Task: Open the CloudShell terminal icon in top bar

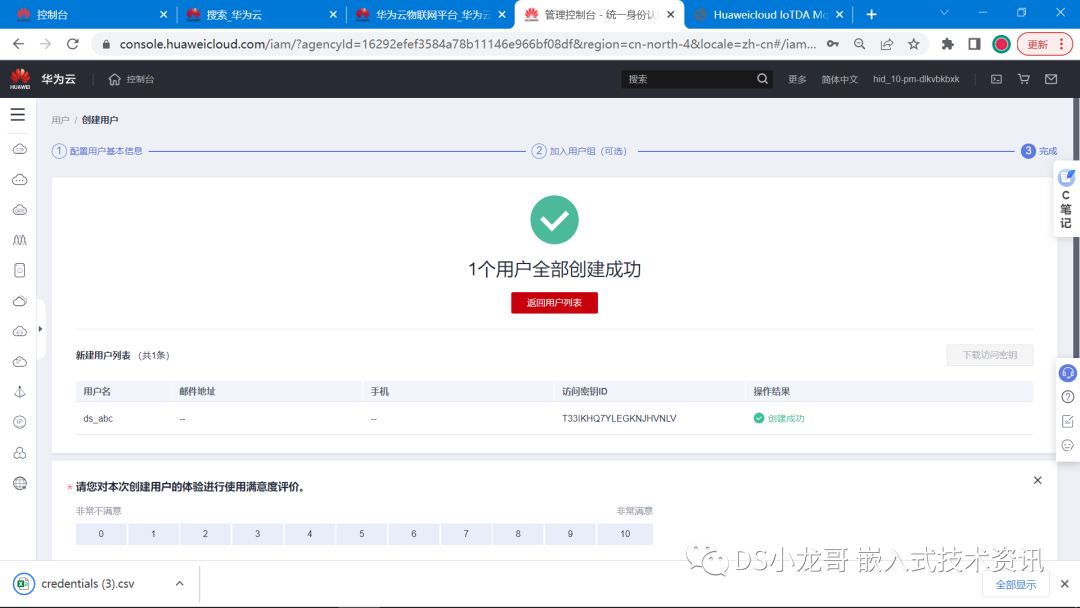Action: [x=996, y=79]
